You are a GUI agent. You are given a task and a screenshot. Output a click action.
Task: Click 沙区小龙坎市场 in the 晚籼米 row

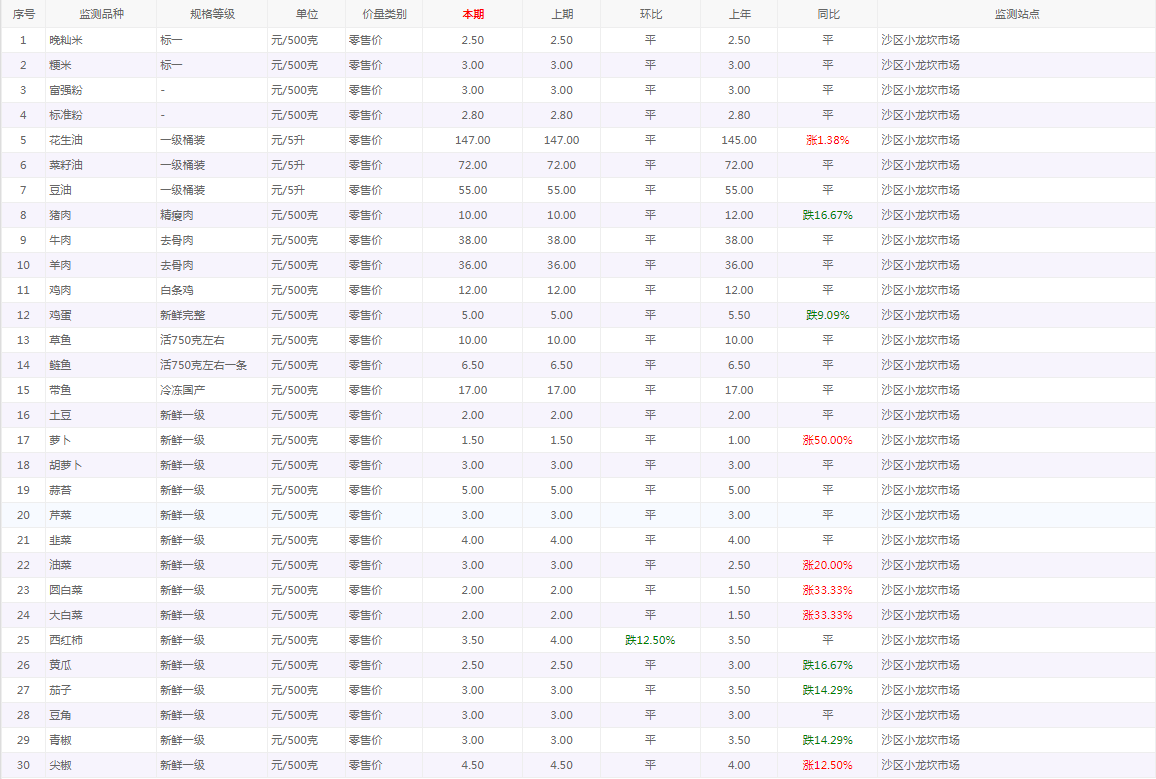(921, 40)
